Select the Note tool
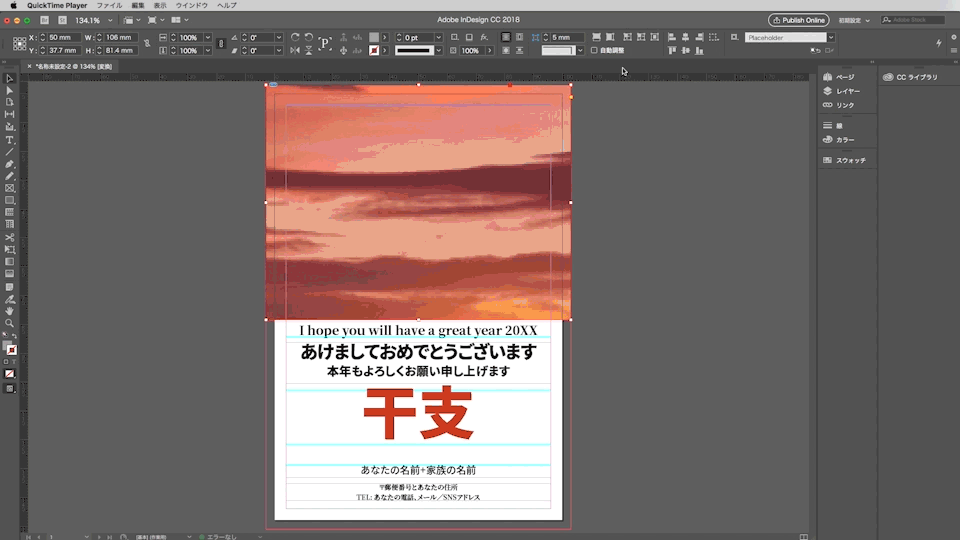 [x=9, y=287]
